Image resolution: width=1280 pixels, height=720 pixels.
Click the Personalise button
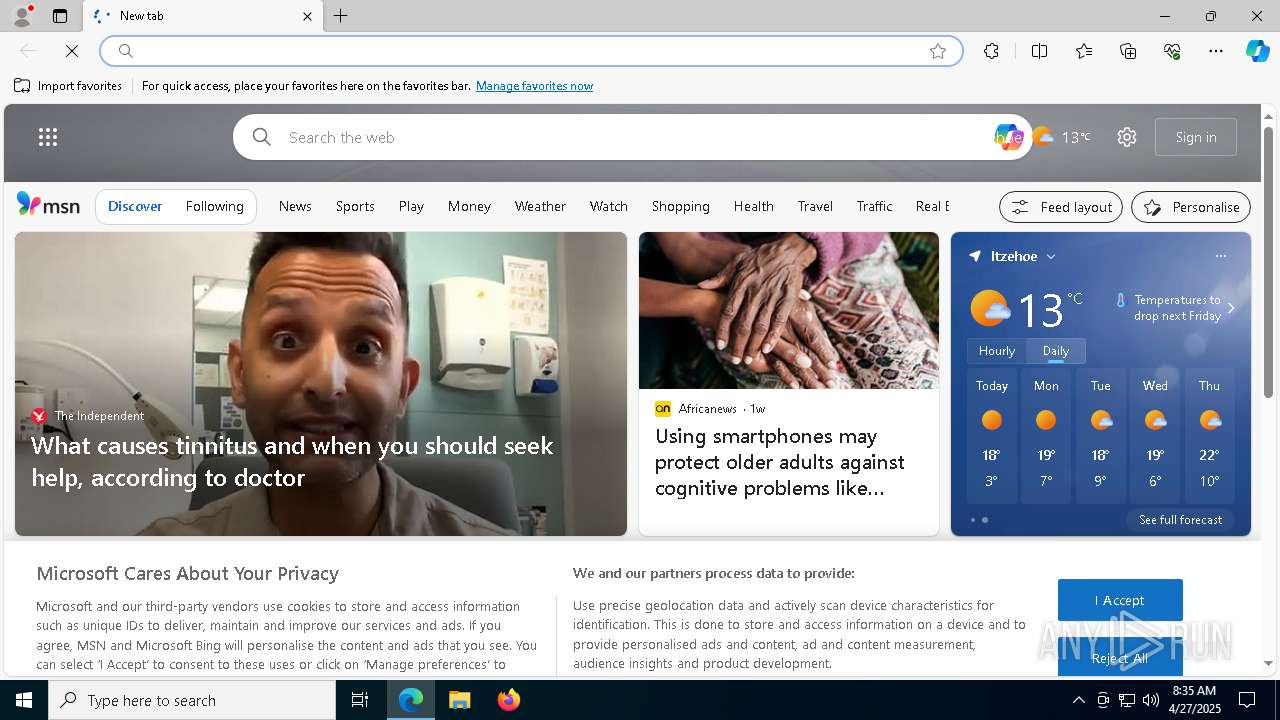coord(1191,207)
